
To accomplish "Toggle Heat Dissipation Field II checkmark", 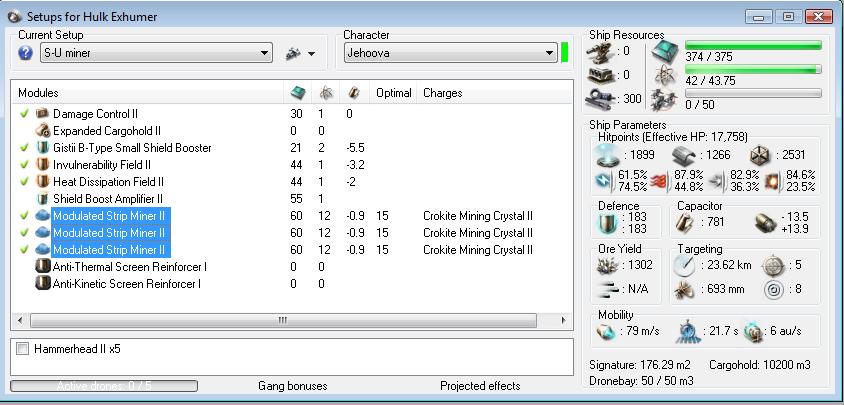I will 24,181.
